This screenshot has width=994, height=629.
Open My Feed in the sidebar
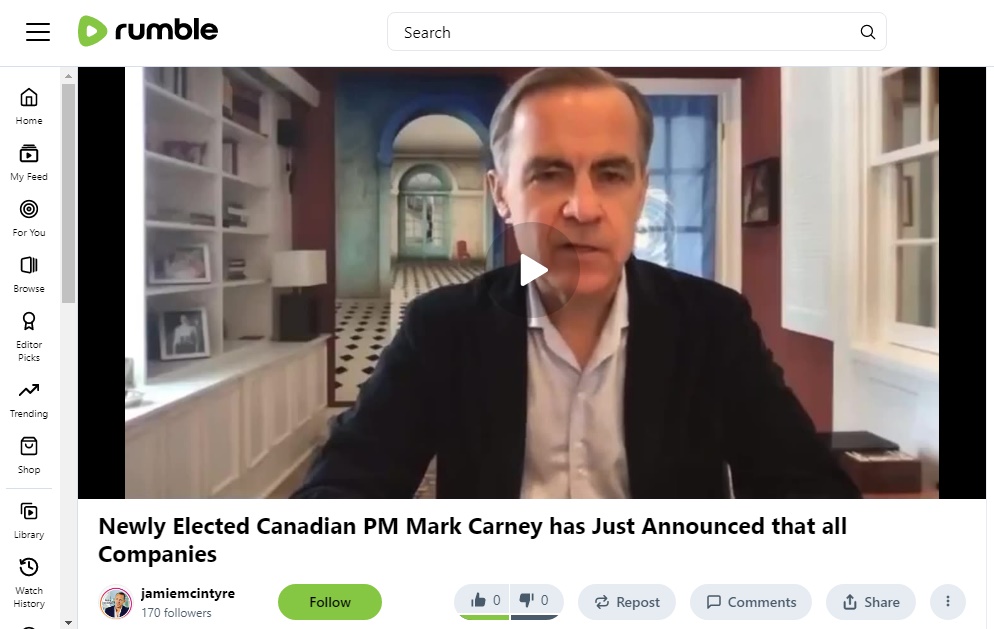point(29,163)
